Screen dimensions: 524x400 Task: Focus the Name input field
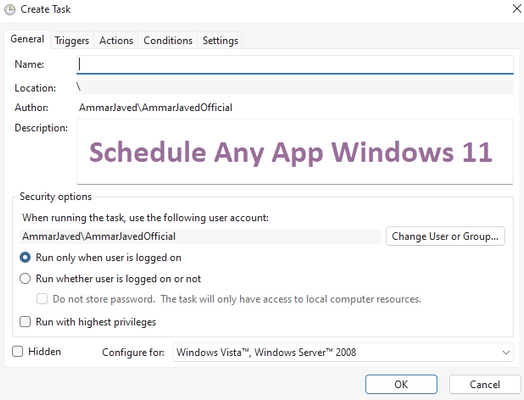coord(295,64)
